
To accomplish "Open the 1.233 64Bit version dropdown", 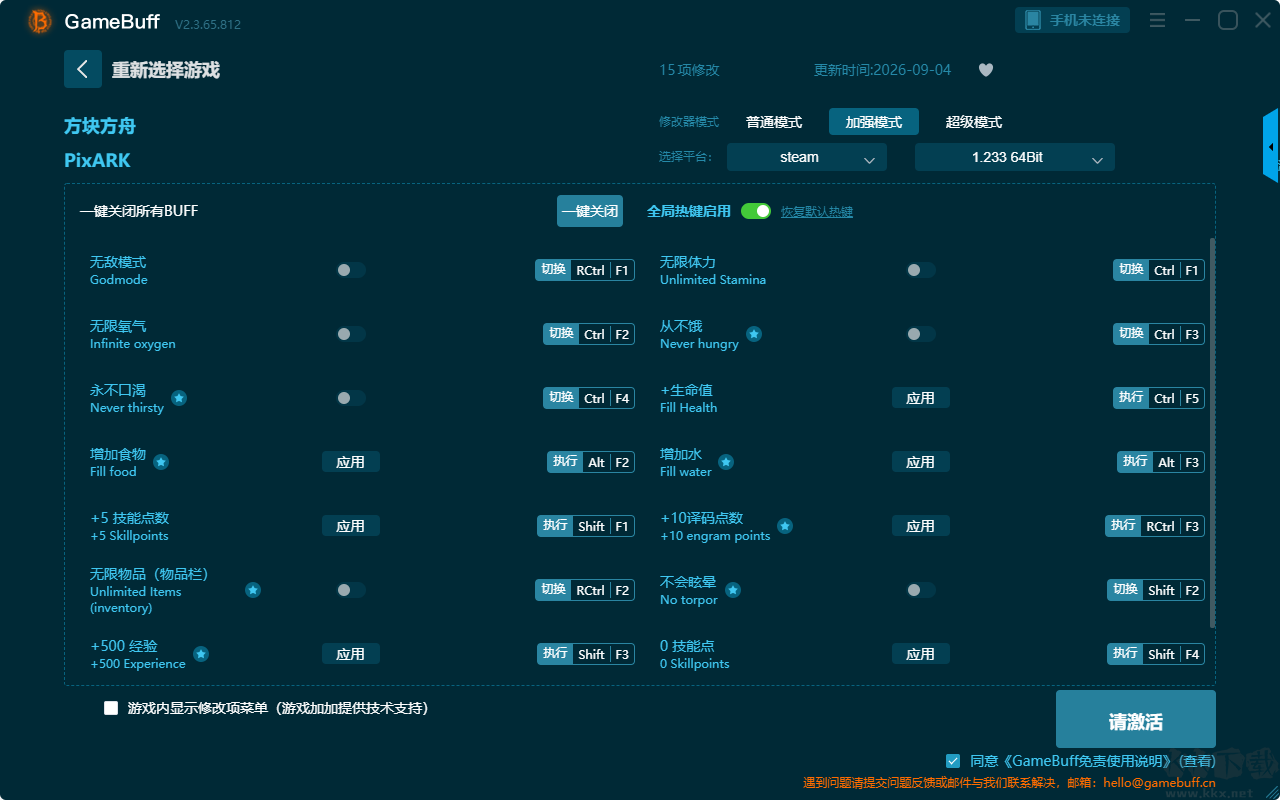I will pyautogui.click(x=1015, y=157).
